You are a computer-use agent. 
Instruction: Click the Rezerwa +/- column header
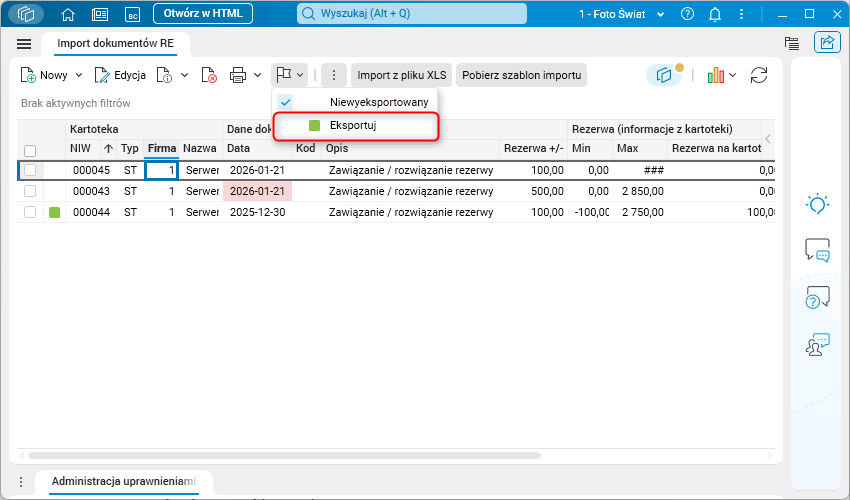[533, 148]
